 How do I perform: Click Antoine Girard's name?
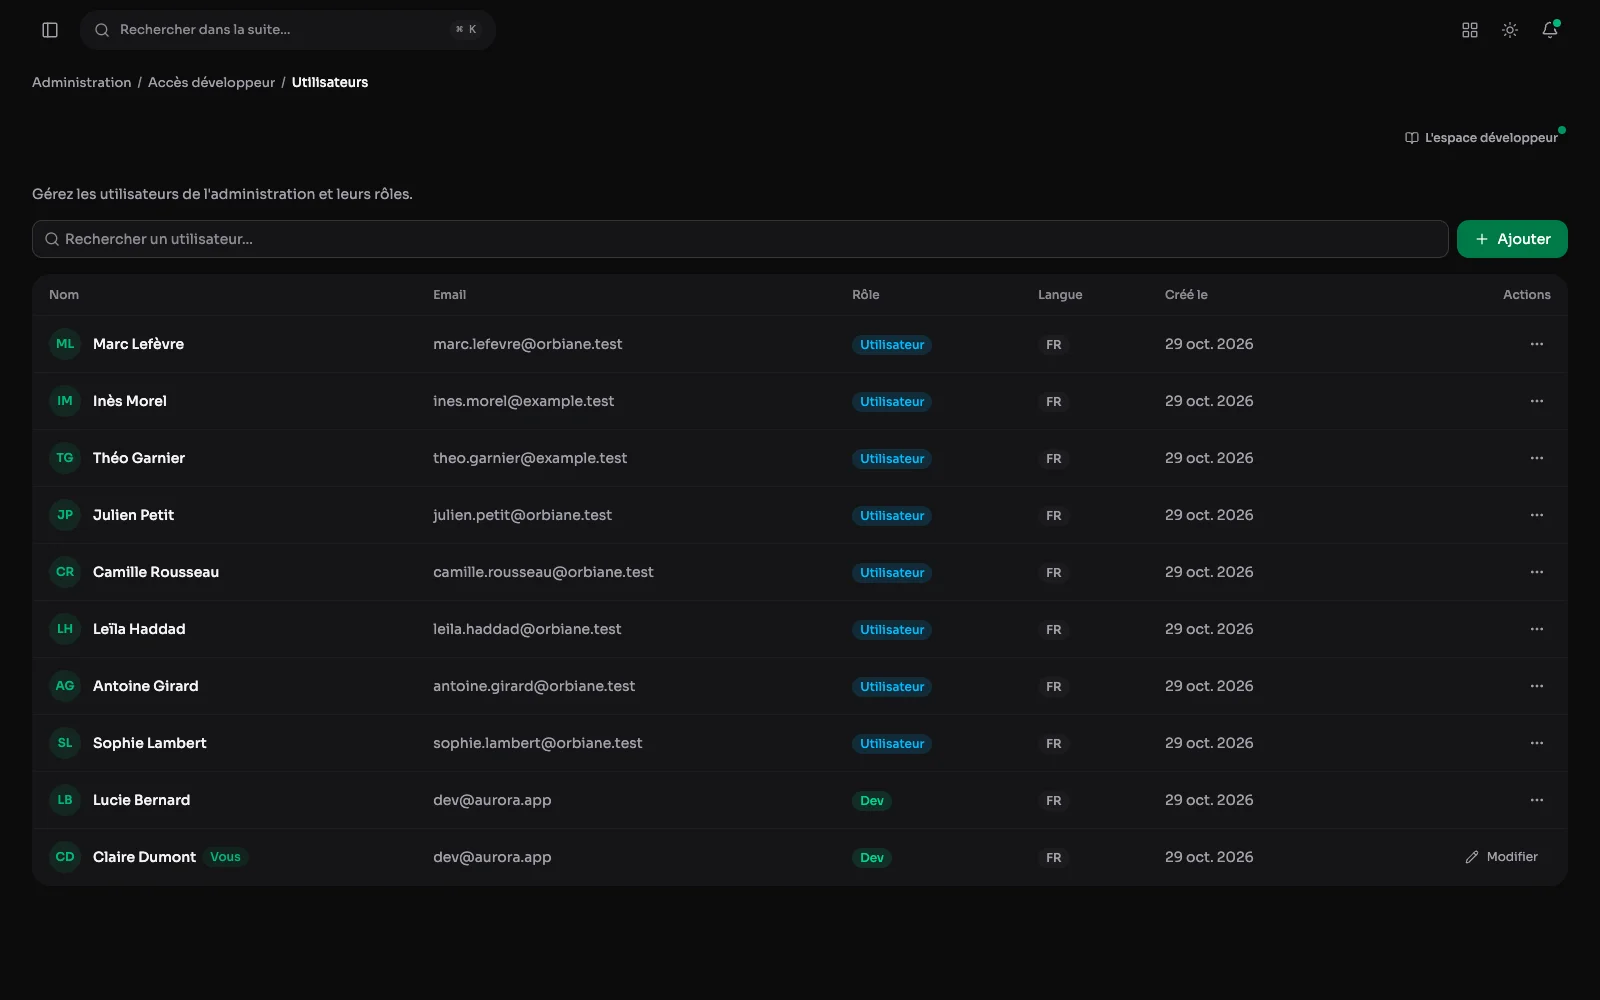pyautogui.click(x=146, y=686)
